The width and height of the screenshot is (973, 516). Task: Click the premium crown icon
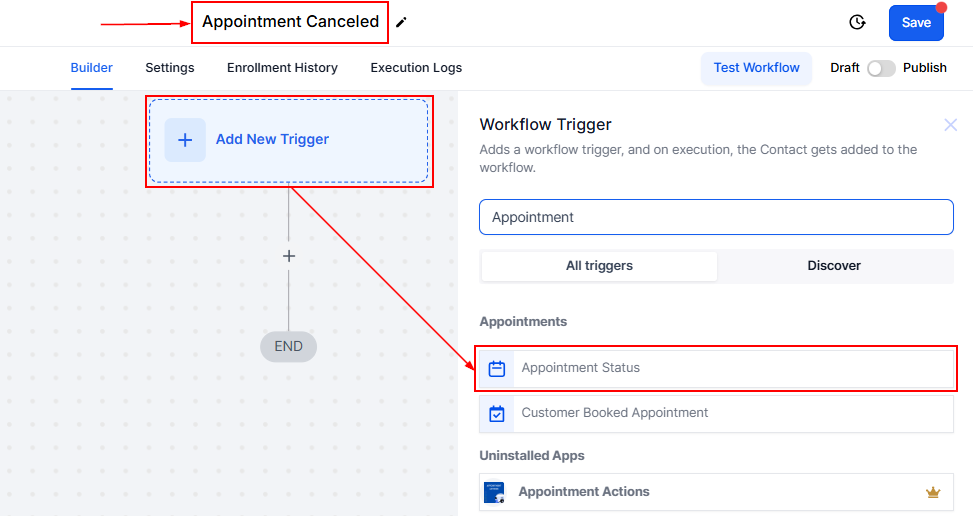click(x=934, y=492)
